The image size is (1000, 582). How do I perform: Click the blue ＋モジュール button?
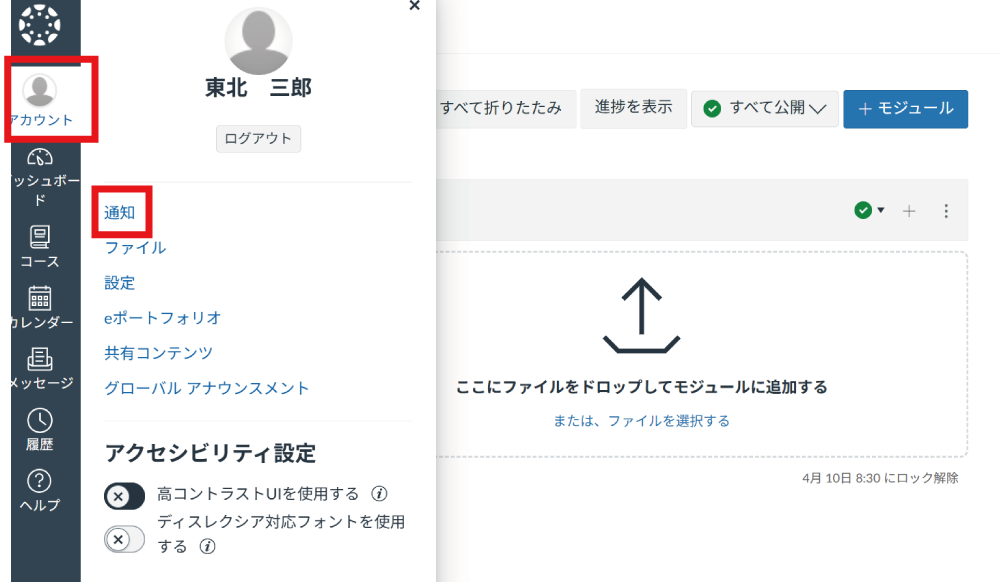tap(905, 108)
